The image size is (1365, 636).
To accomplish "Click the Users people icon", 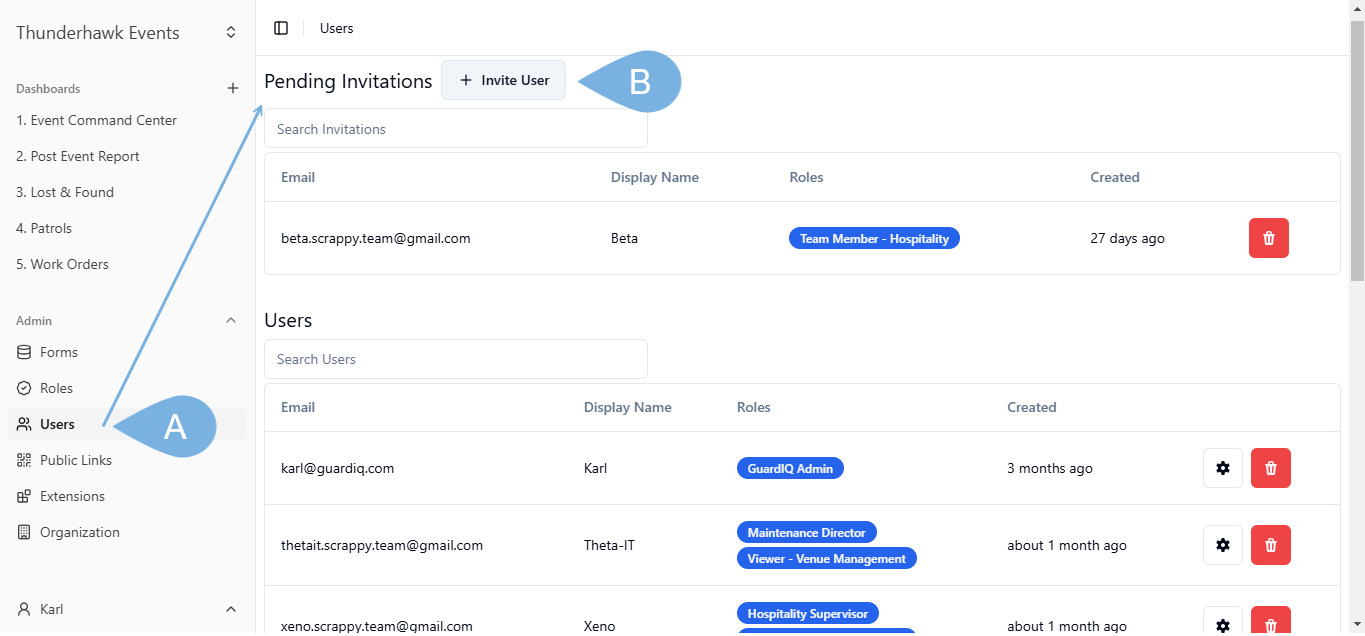I will point(24,424).
